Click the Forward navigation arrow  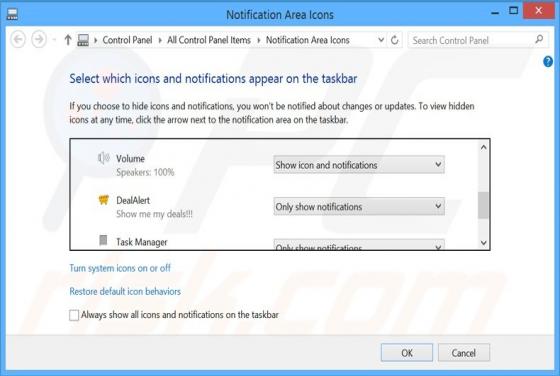point(39,39)
